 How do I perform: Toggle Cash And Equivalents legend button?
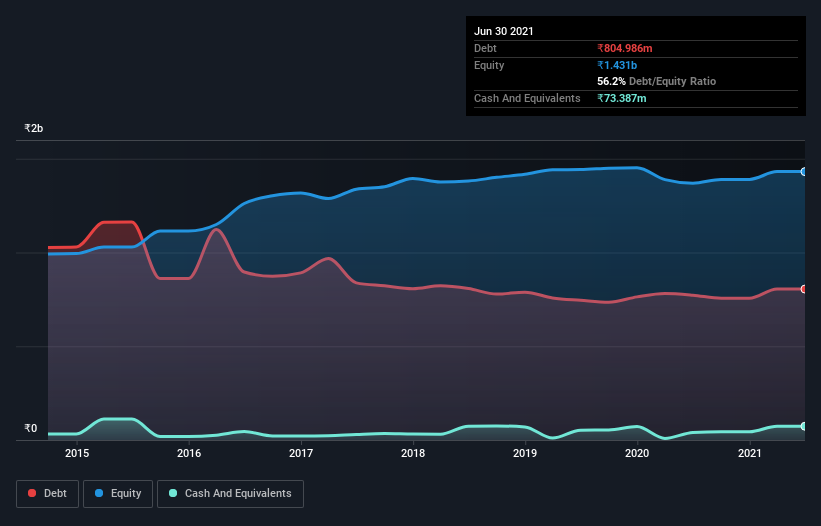pos(230,494)
